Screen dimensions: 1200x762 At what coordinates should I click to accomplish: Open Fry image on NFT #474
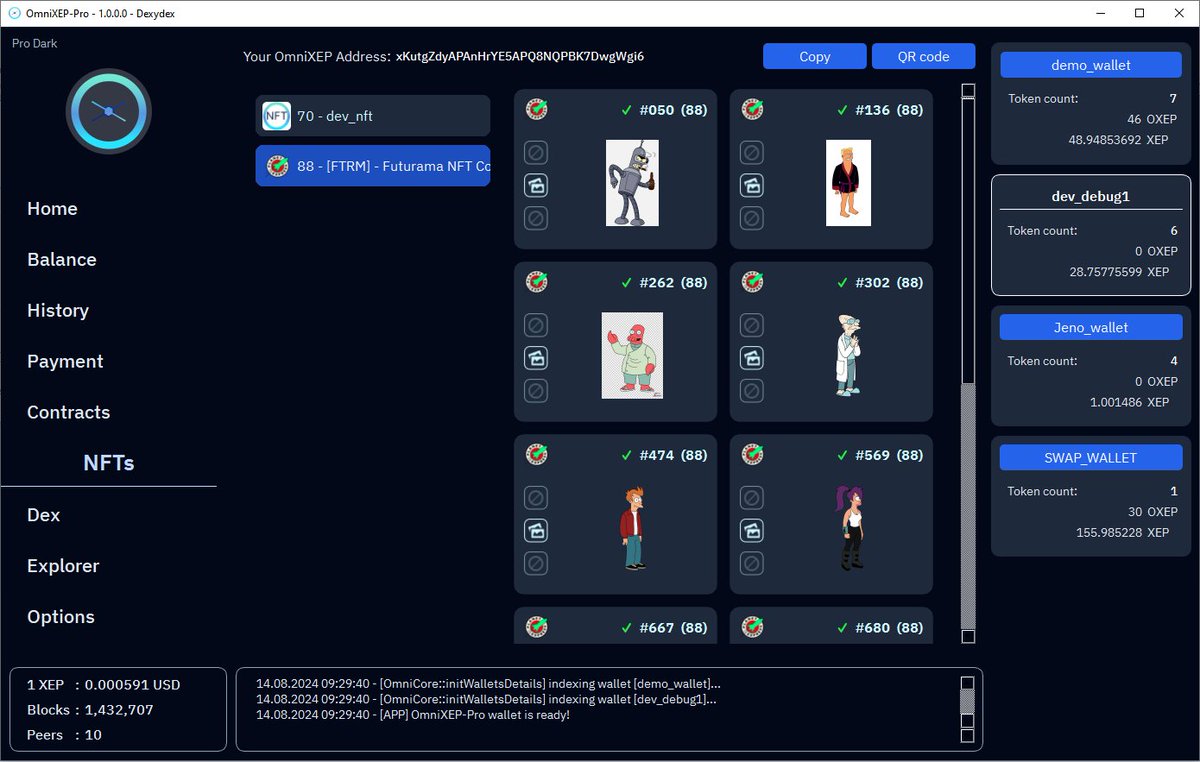click(632, 528)
